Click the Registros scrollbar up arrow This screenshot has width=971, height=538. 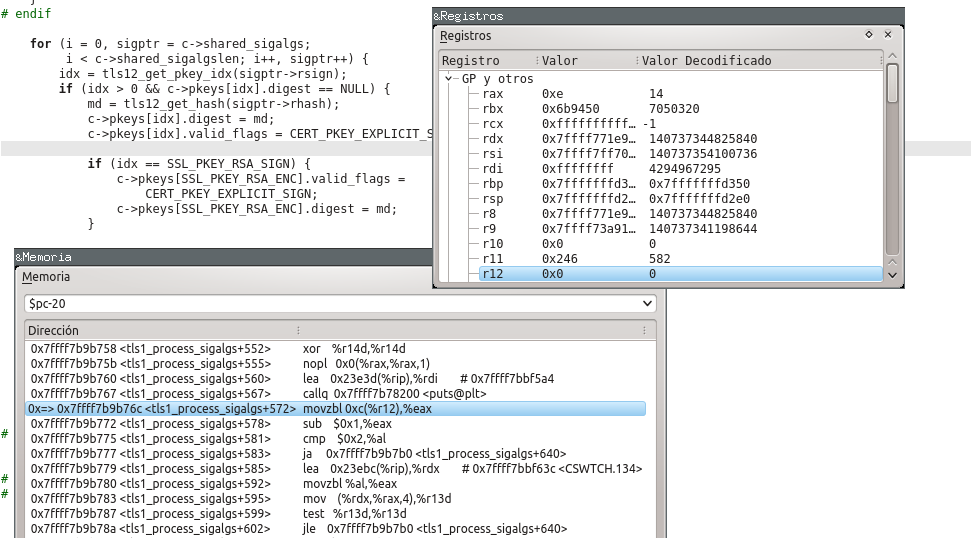(892, 56)
